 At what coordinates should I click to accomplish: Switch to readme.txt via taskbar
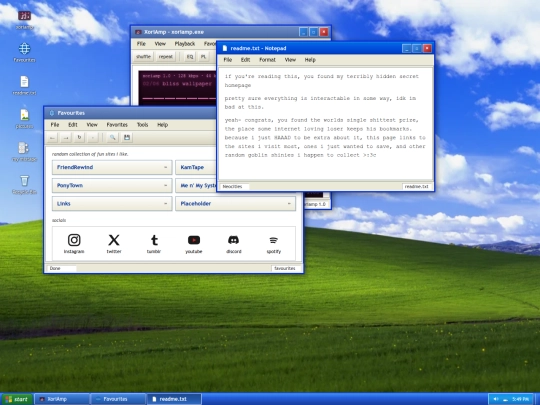[174, 399]
